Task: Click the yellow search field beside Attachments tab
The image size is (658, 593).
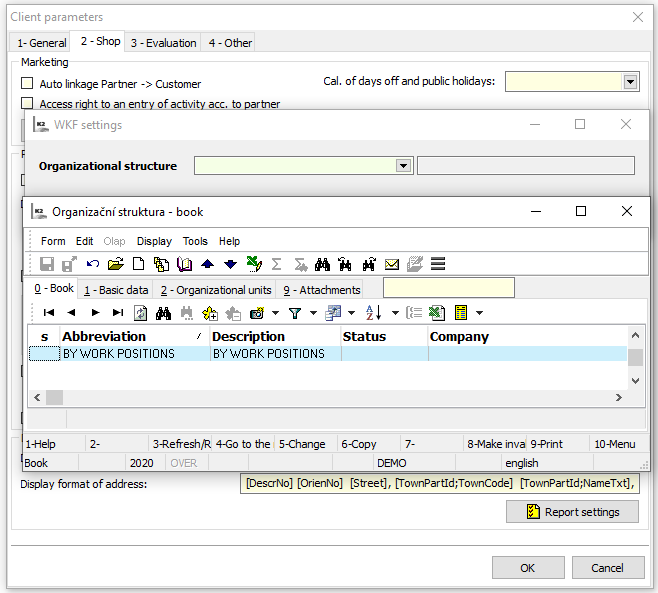Action: click(449, 288)
